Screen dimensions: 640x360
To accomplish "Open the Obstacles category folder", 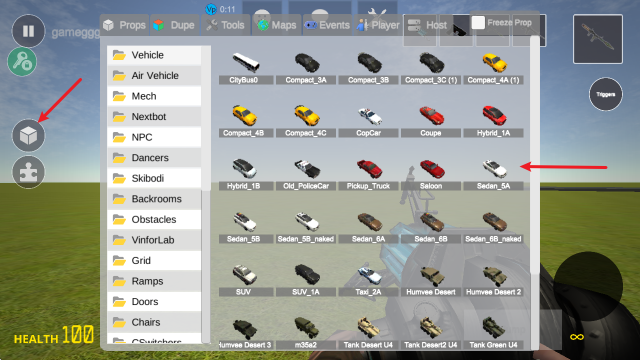I will (x=154, y=220).
